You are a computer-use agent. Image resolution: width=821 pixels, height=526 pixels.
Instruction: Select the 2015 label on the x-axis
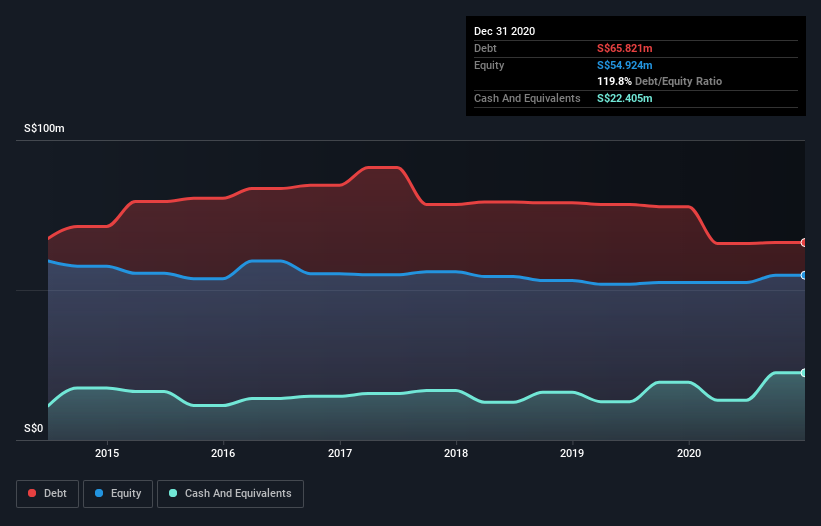tap(107, 453)
